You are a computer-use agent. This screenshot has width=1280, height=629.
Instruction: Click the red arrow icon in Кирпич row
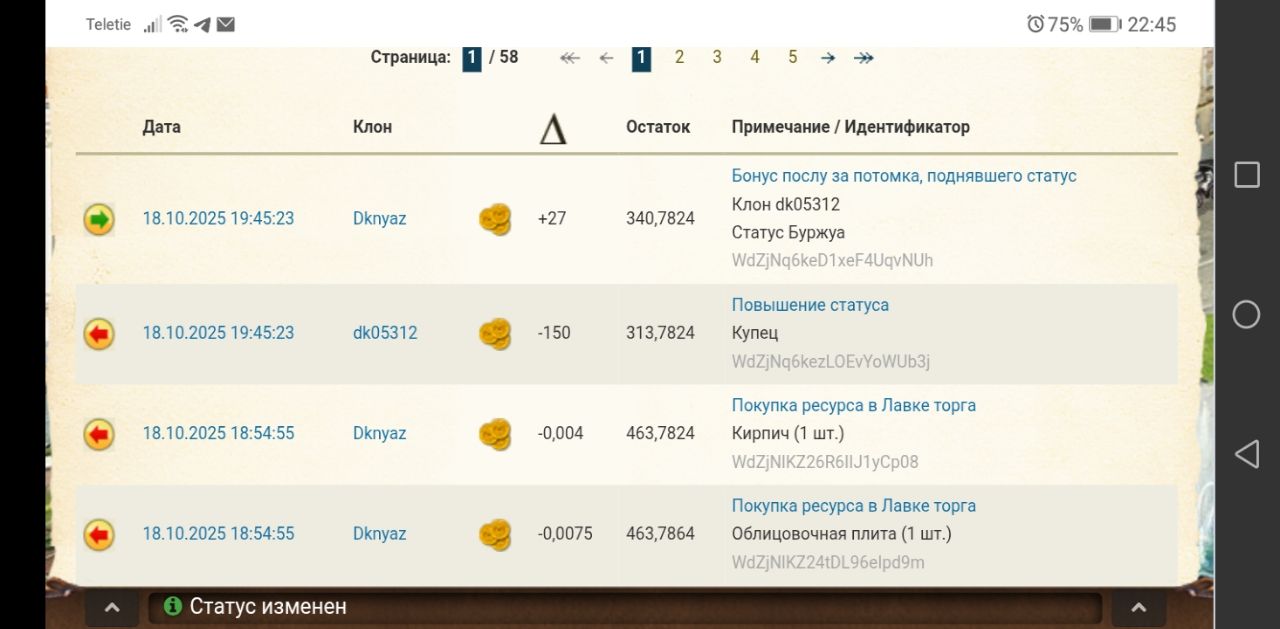point(99,434)
